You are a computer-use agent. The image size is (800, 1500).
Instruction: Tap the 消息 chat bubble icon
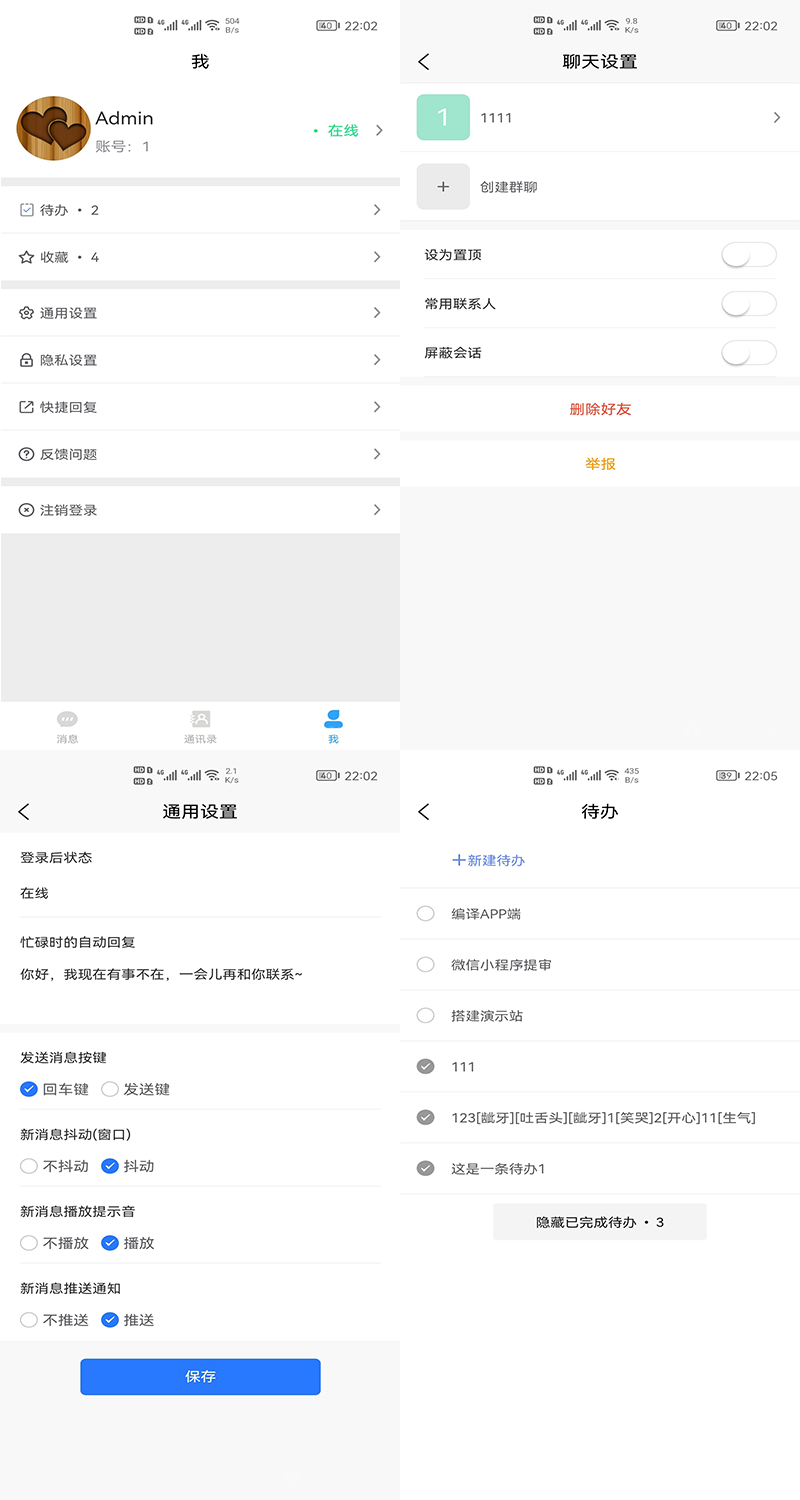(x=67, y=719)
